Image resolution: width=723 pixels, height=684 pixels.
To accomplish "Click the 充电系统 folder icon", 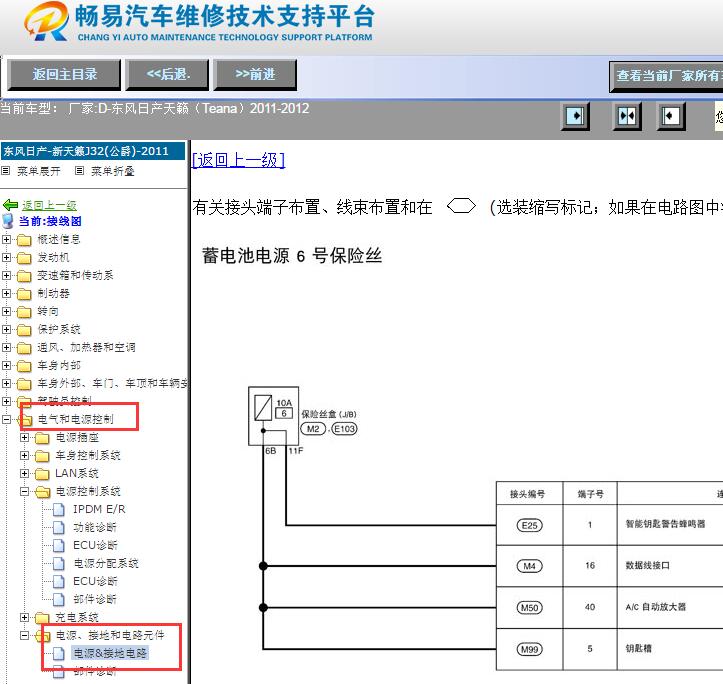I will coord(42,618).
